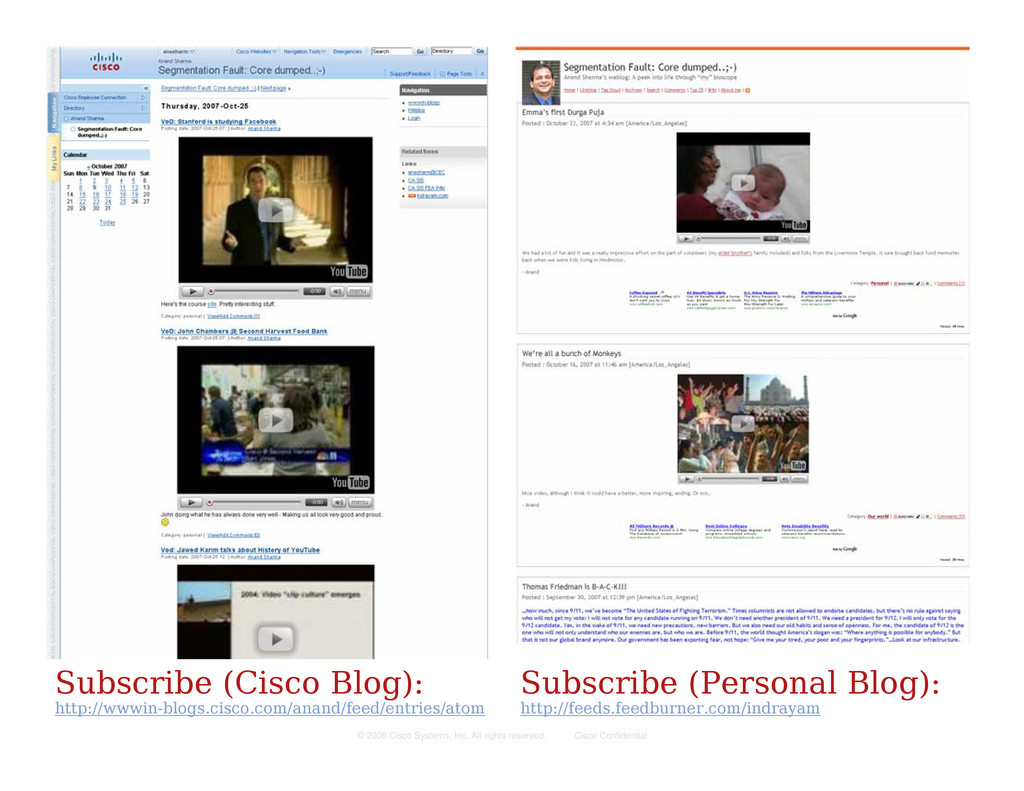Click orange RSS icon beside indrayam.com link
Viewport: 1024px width, 791px height.
[411, 196]
